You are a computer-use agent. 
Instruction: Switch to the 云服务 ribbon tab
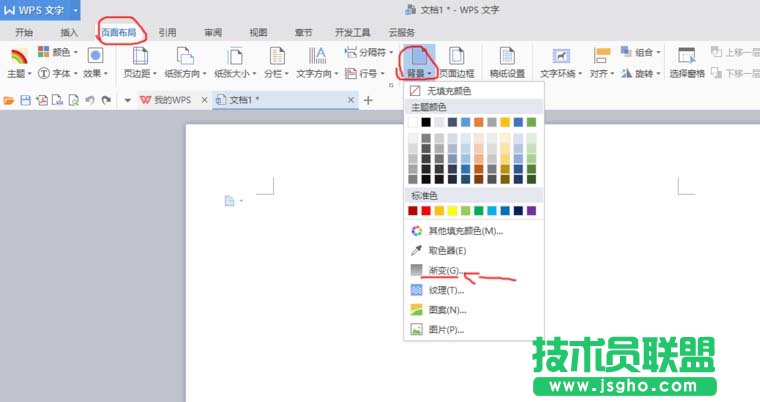click(402, 32)
